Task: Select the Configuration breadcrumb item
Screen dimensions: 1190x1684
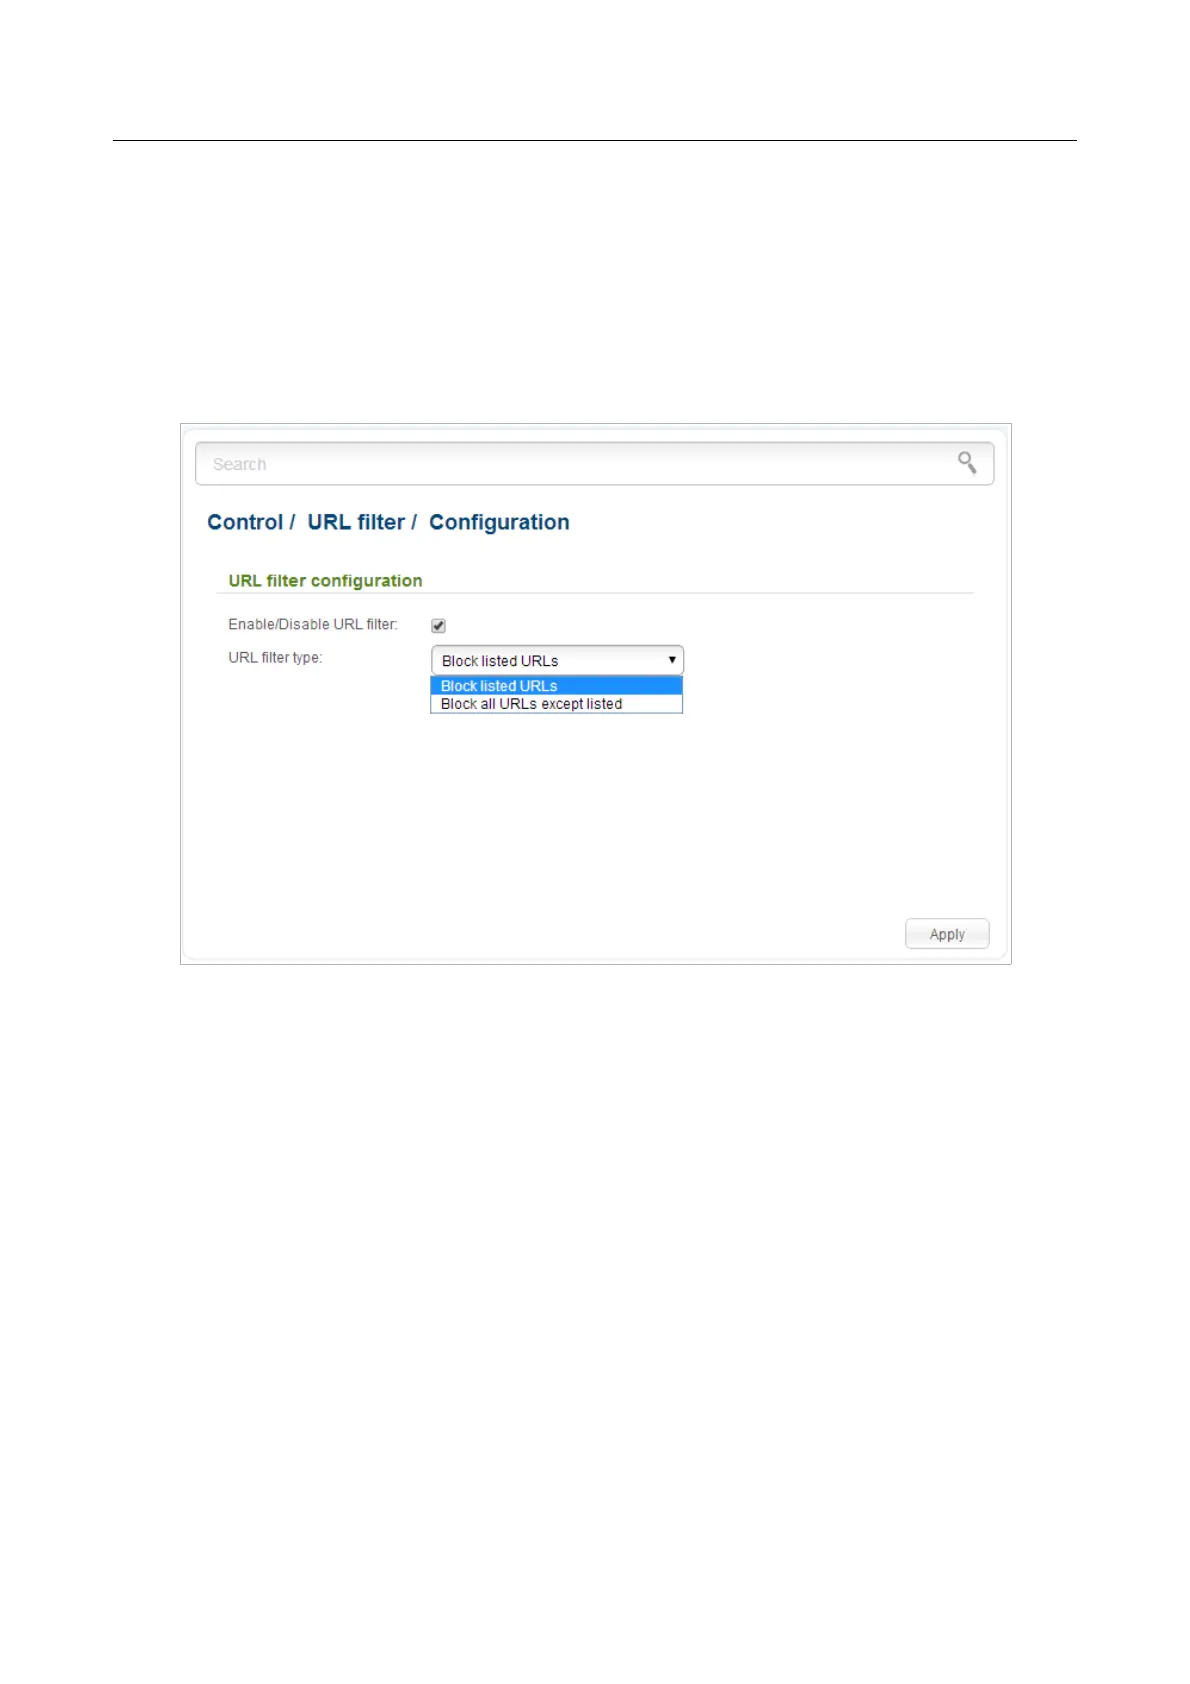Action: pos(499,523)
